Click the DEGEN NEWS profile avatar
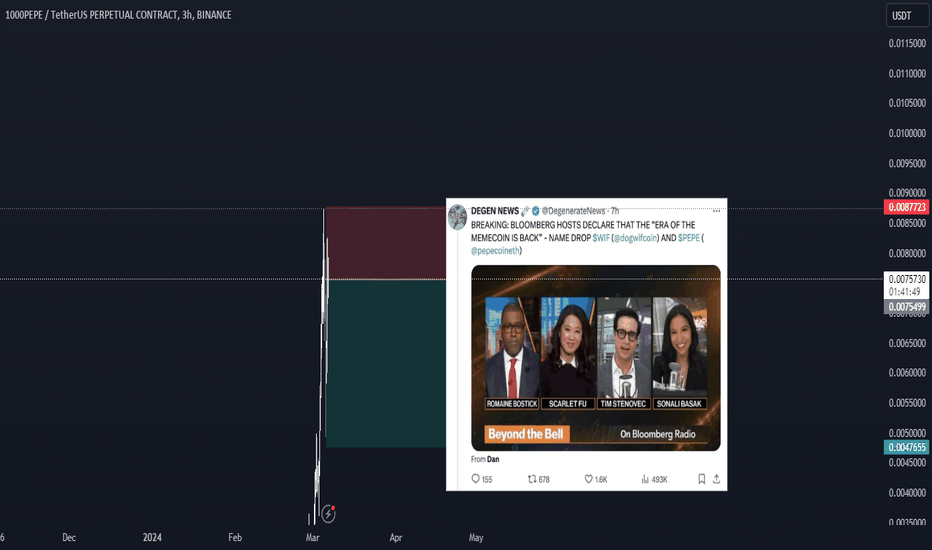Screen dimensions: 932x550 pyautogui.click(x=458, y=217)
